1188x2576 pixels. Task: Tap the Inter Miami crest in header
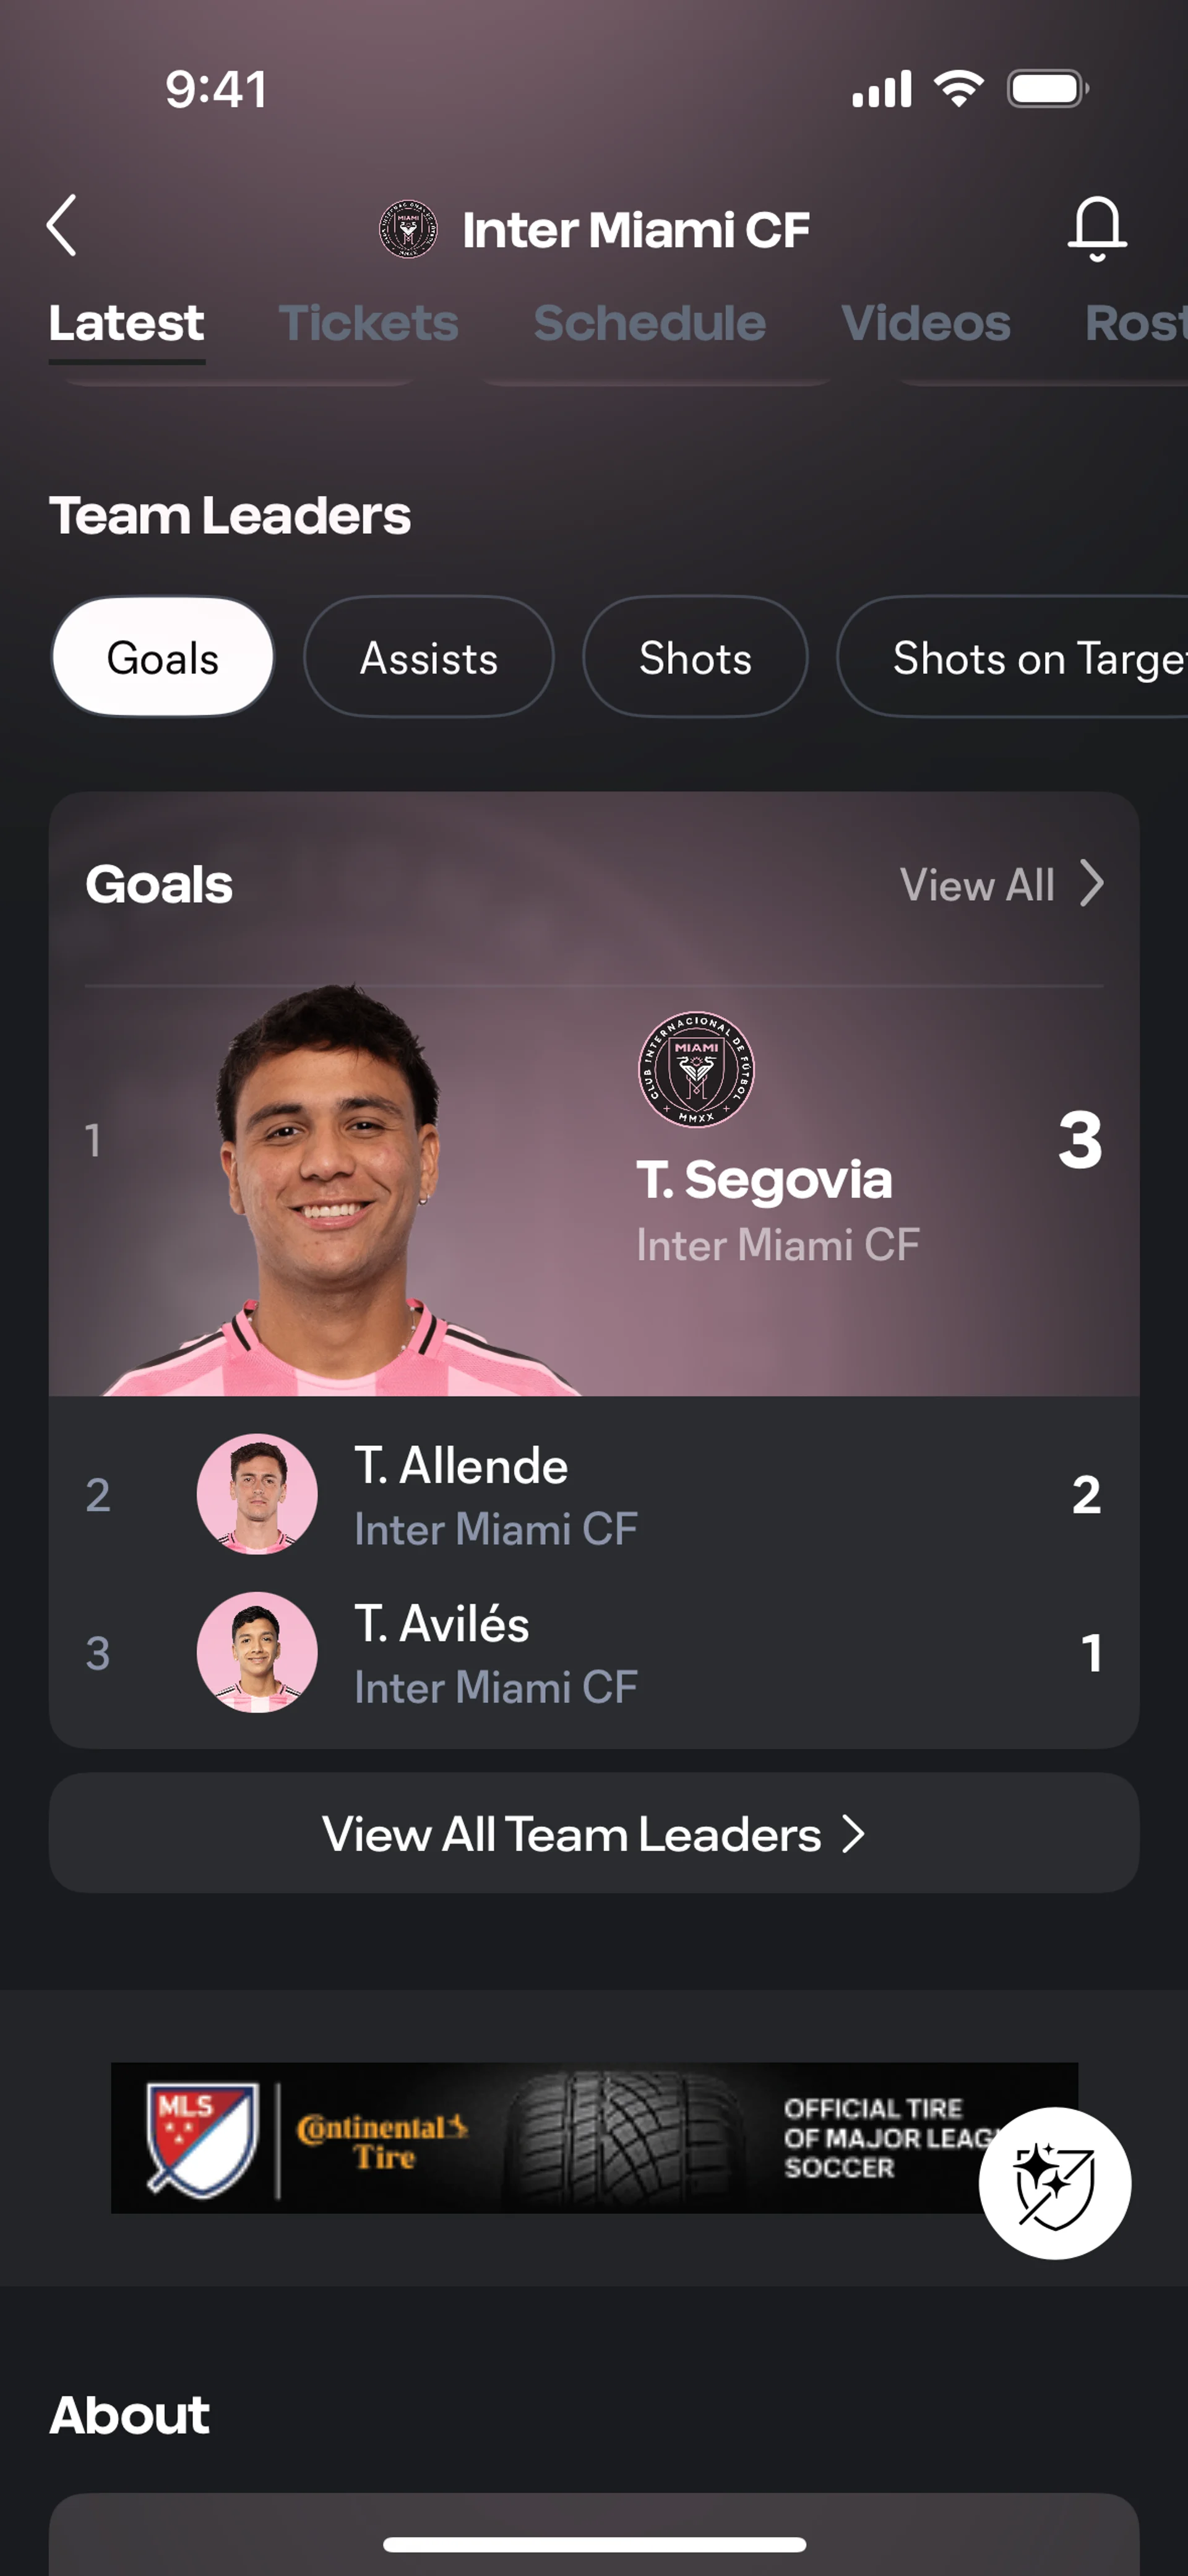(x=408, y=229)
